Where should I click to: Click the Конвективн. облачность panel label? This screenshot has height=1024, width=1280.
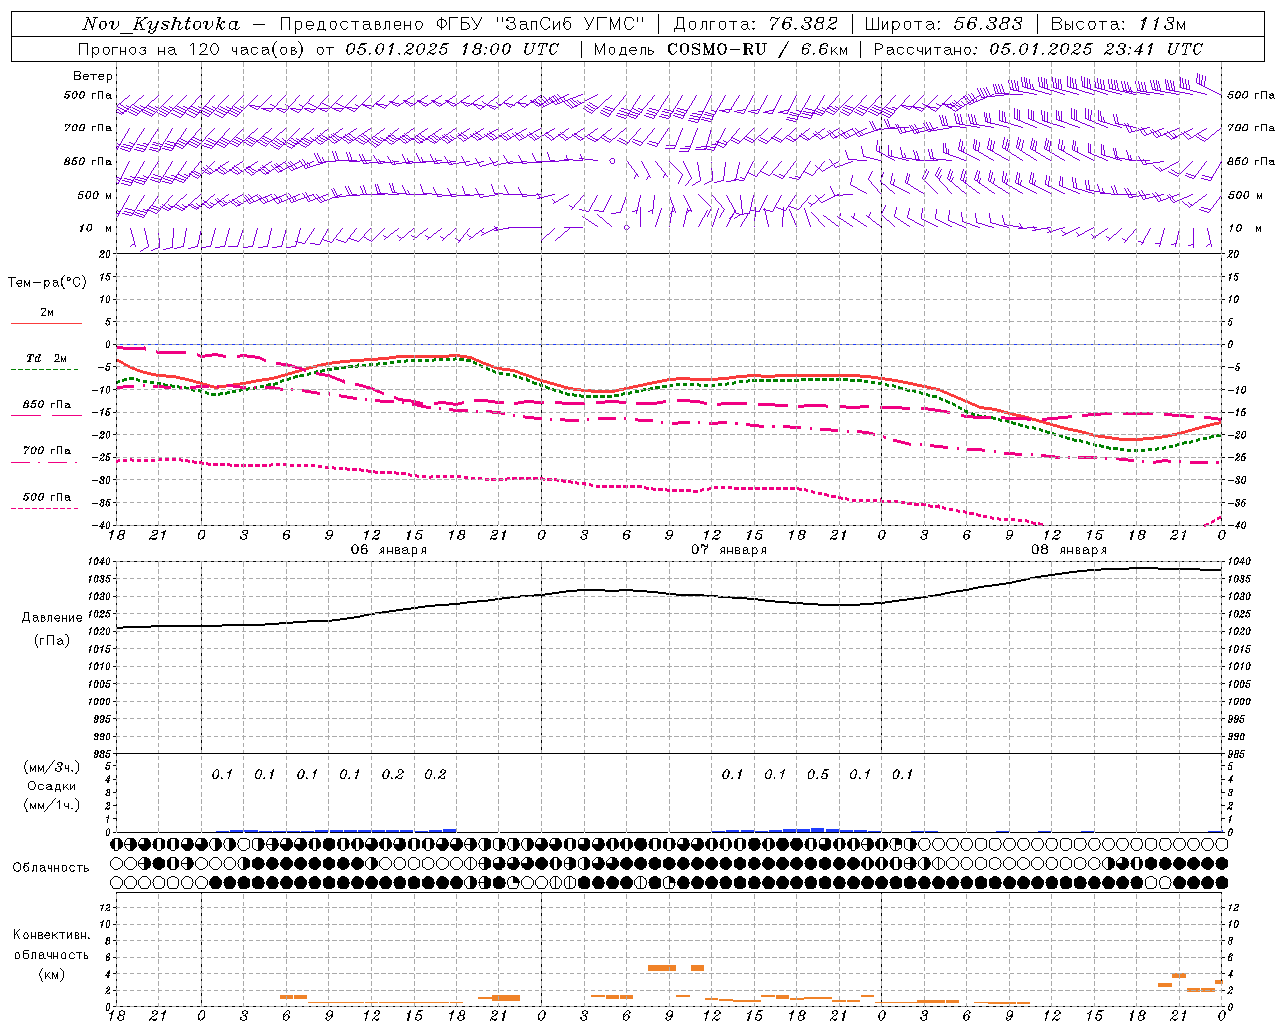(x=51, y=945)
